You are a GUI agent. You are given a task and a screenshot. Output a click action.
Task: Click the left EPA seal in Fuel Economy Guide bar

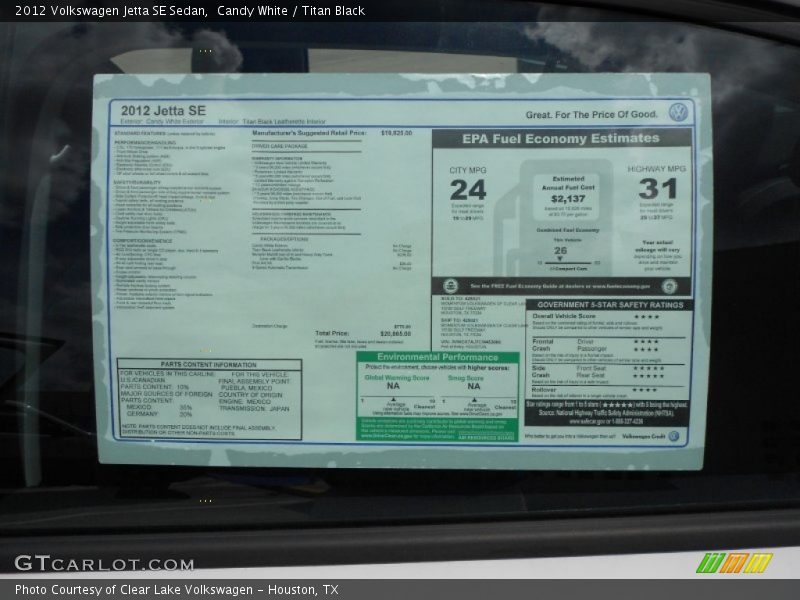450,286
